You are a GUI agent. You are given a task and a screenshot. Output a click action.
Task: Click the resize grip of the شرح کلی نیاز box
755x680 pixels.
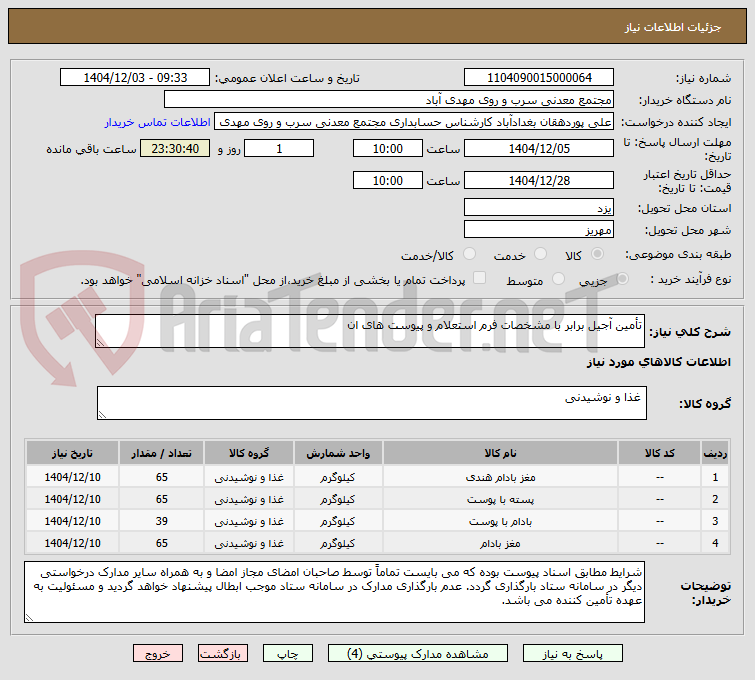tap(100, 343)
